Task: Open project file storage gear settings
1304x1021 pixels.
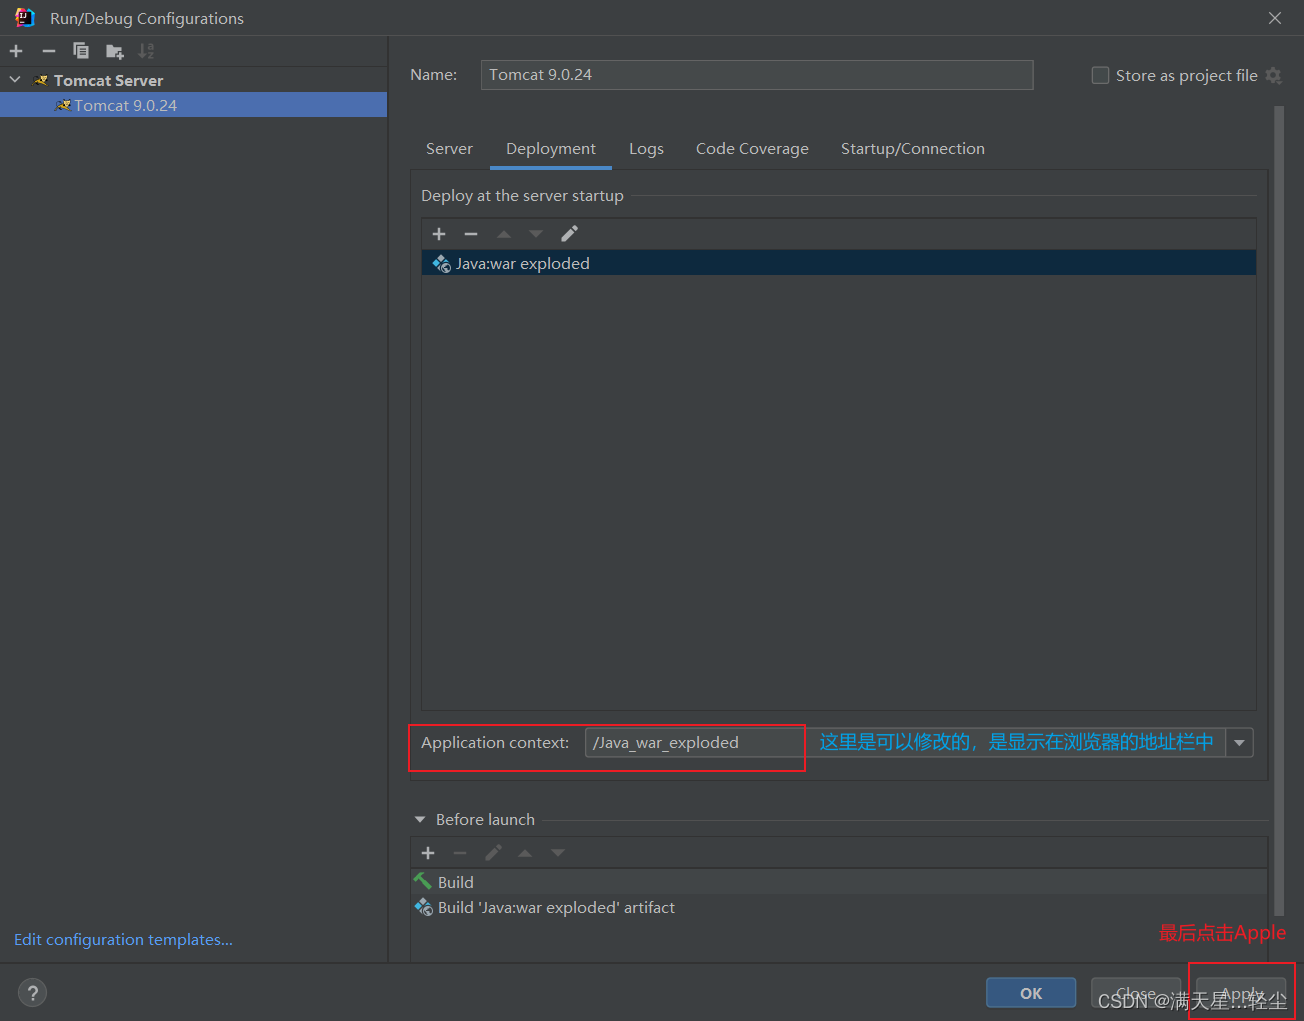Action: [x=1273, y=75]
